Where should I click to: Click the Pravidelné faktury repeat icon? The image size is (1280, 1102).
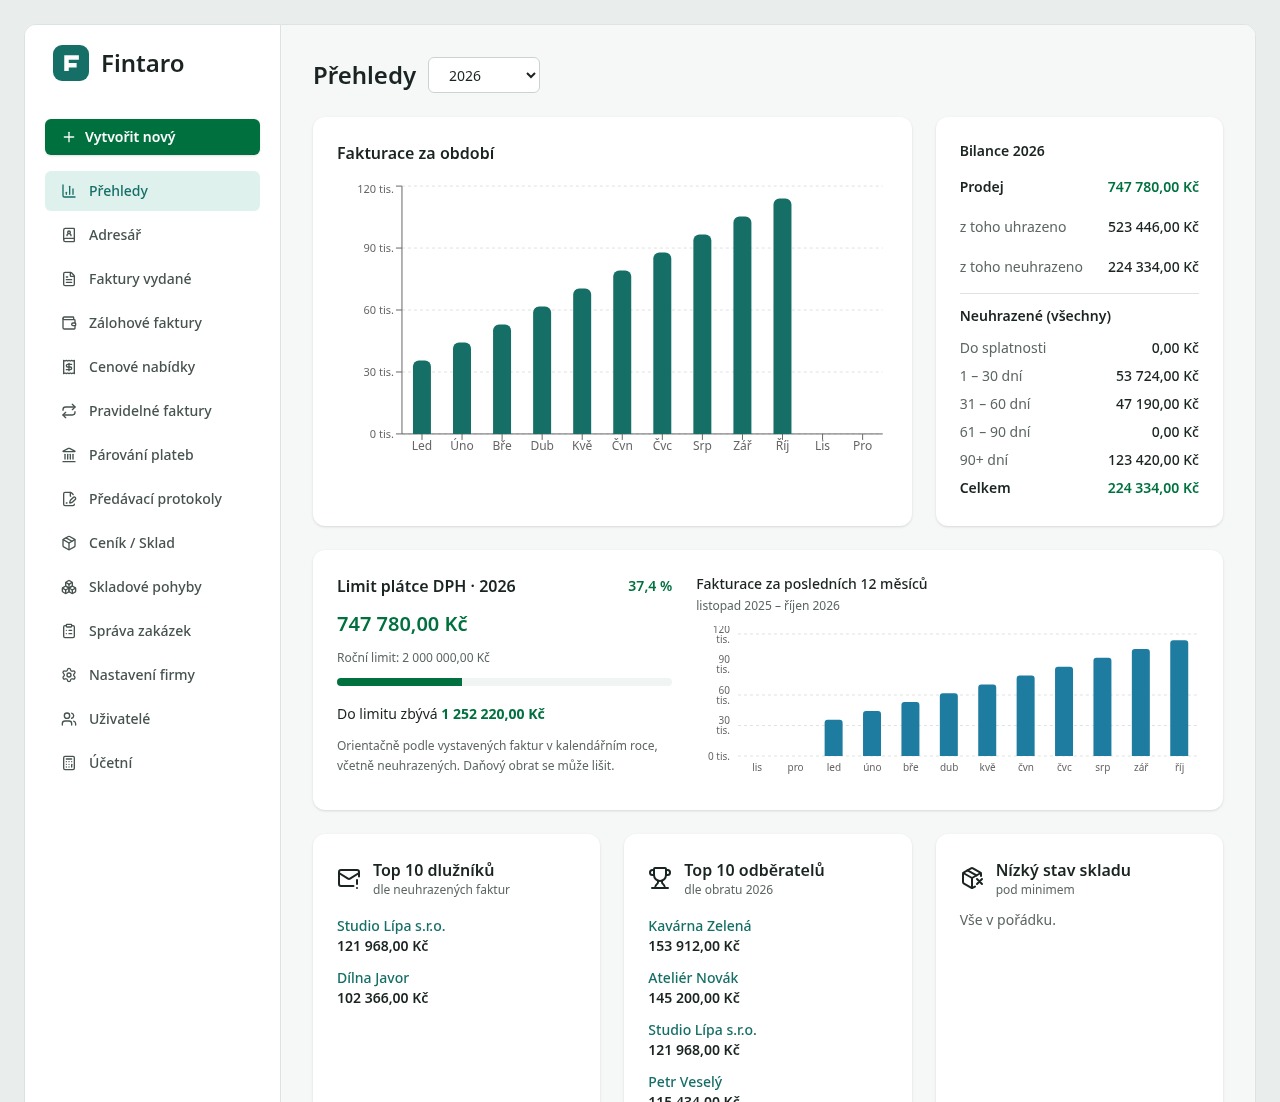coord(69,411)
